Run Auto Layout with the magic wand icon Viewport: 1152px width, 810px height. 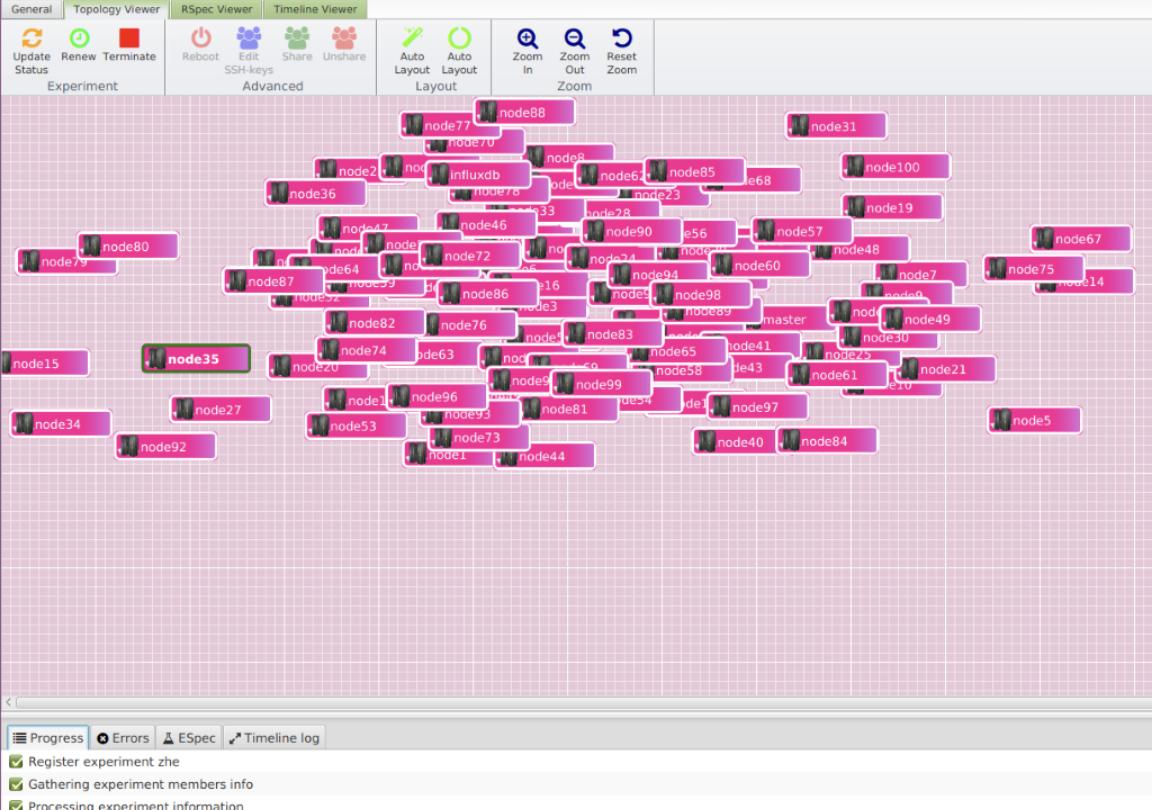[x=412, y=51]
